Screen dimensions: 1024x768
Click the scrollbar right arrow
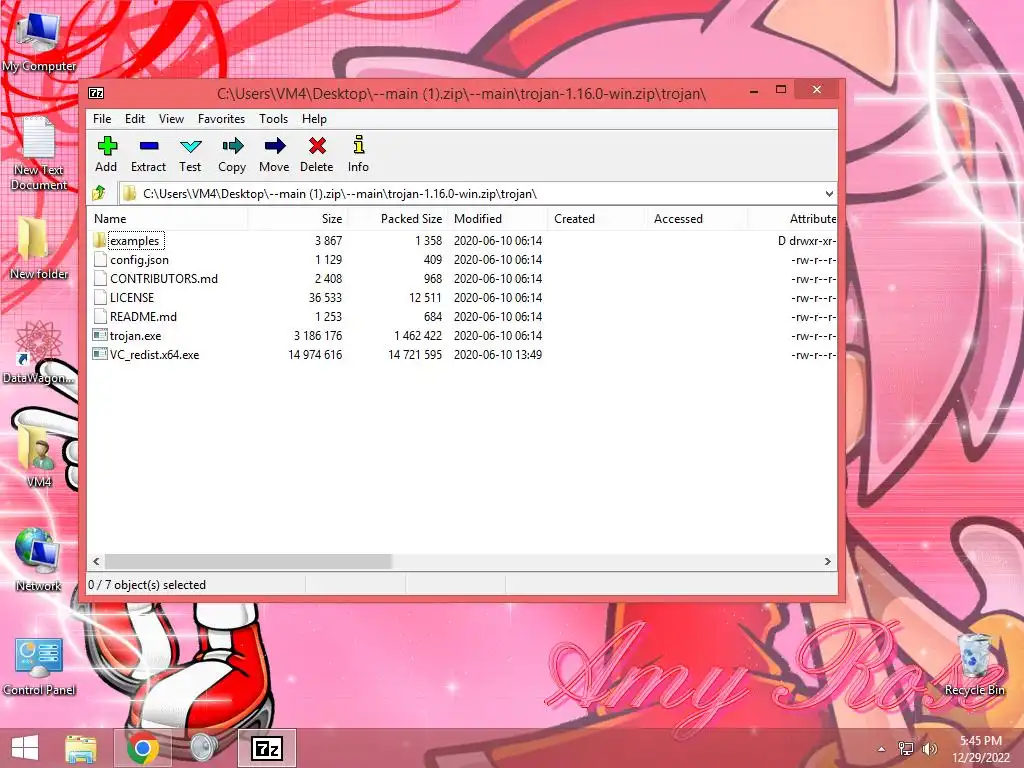828,561
